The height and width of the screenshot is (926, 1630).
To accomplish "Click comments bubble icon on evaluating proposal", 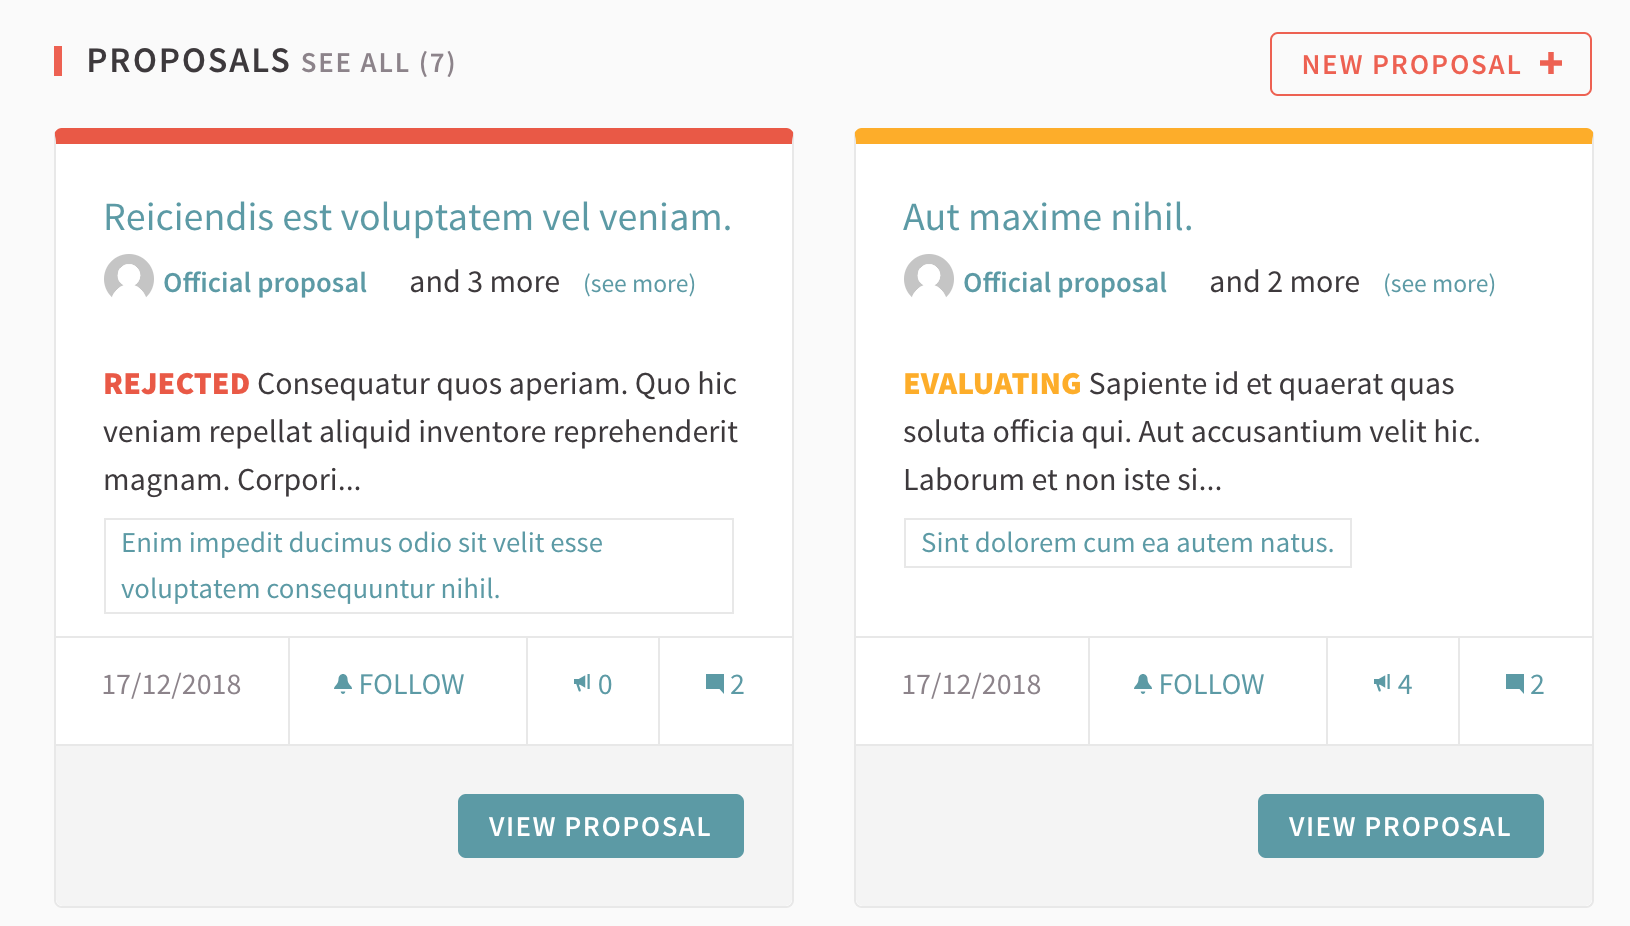I will coord(1515,684).
